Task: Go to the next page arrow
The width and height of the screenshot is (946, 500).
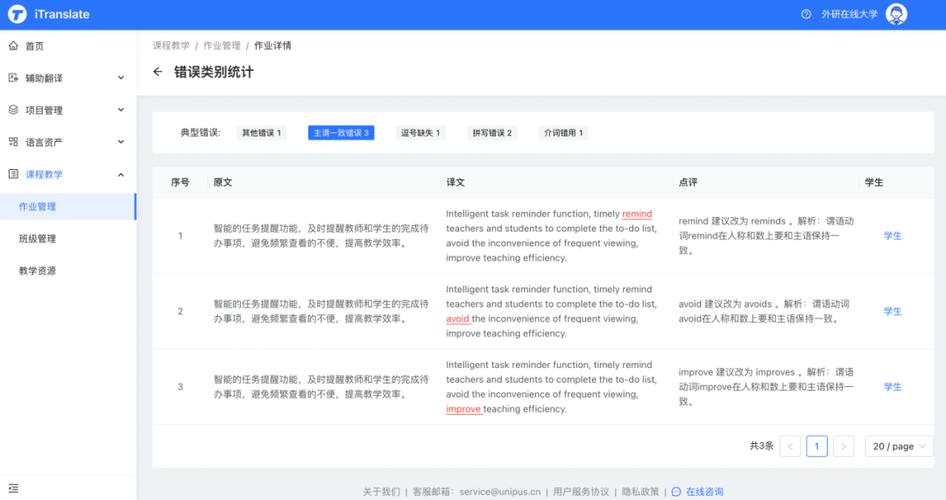Action: (x=843, y=446)
